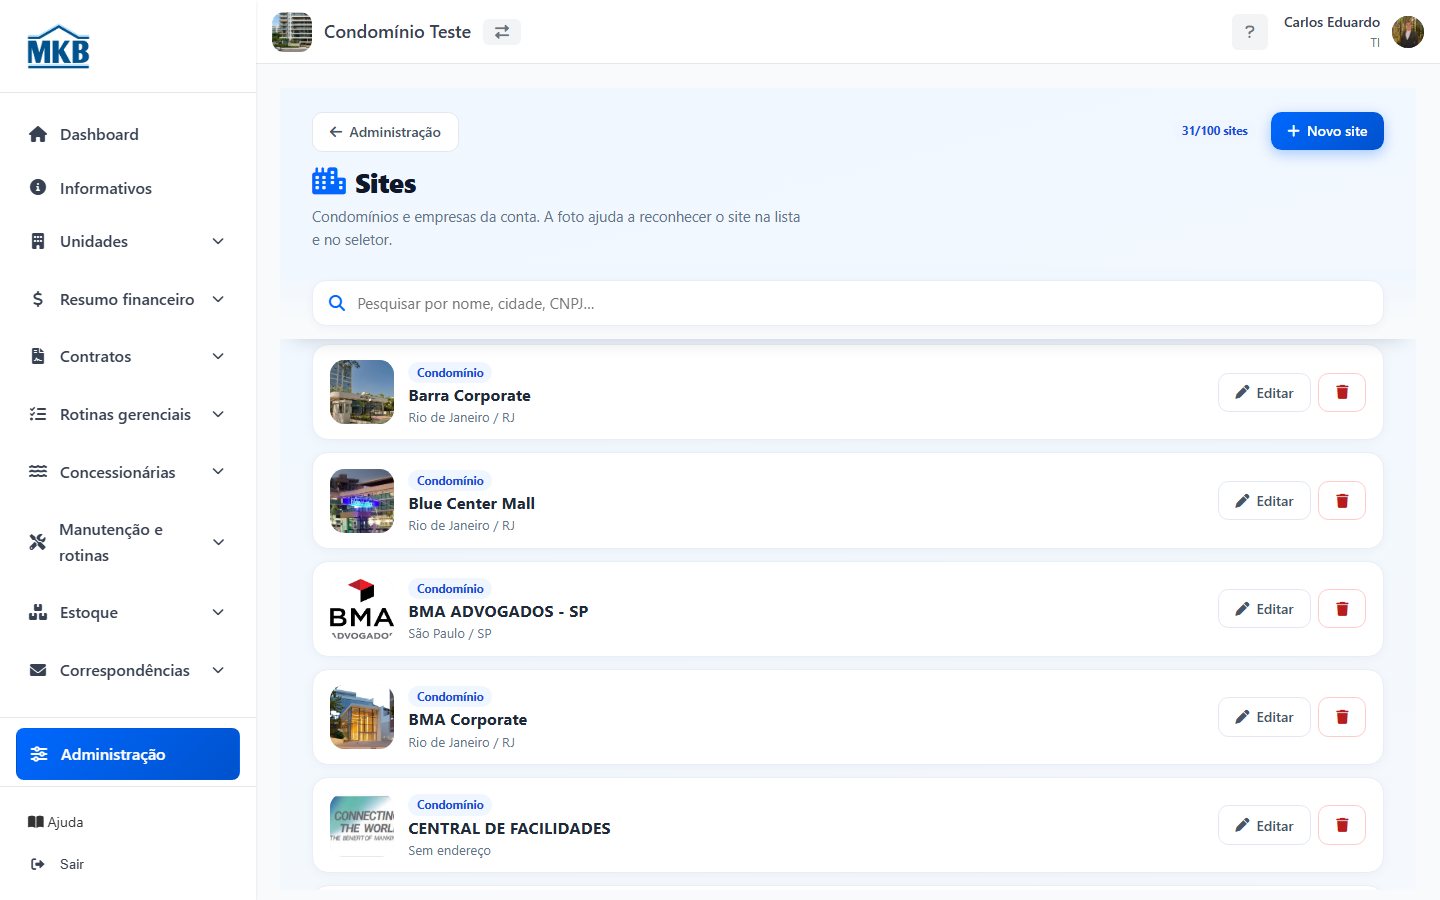This screenshot has width=1440, height=900.
Task: Expand the Rotinas gerenciais menu
Action: point(128,414)
